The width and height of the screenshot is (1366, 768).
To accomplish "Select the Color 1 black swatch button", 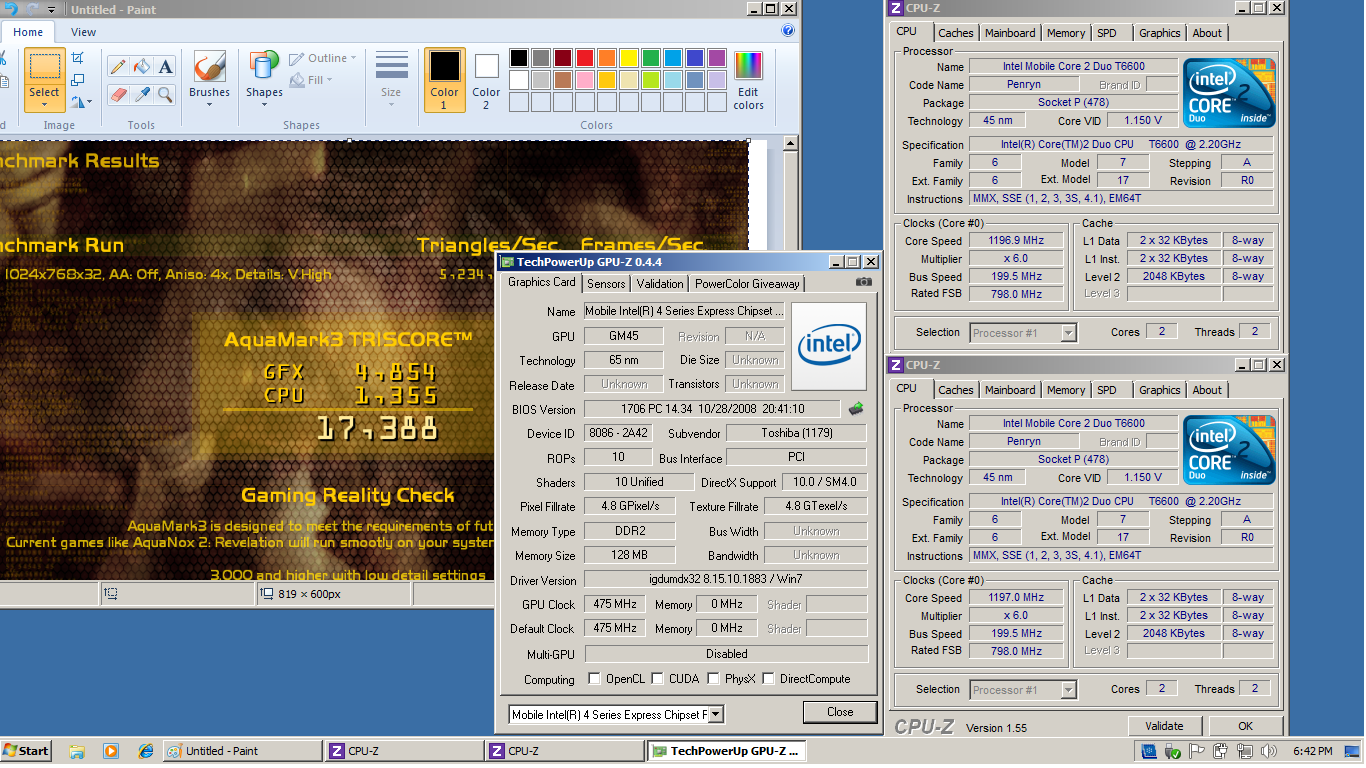I will (x=445, y=80).
